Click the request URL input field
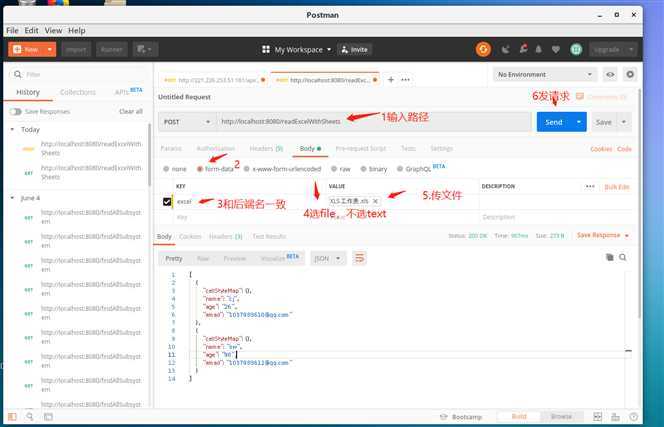This screenshot has width=664, height=427. coord(374,122)
